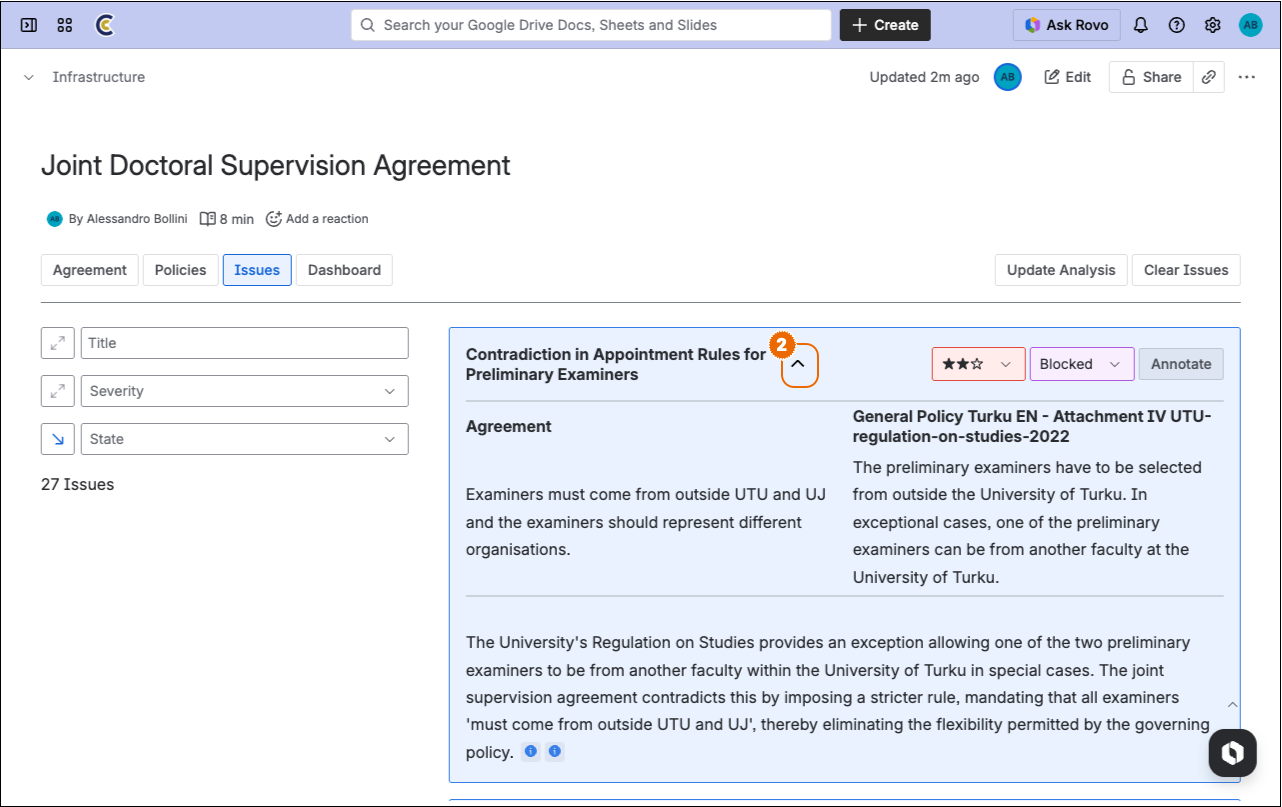Toggle the Title sort expand button
The height and width of the screenshot is (807, 1282).
[58, 343]
